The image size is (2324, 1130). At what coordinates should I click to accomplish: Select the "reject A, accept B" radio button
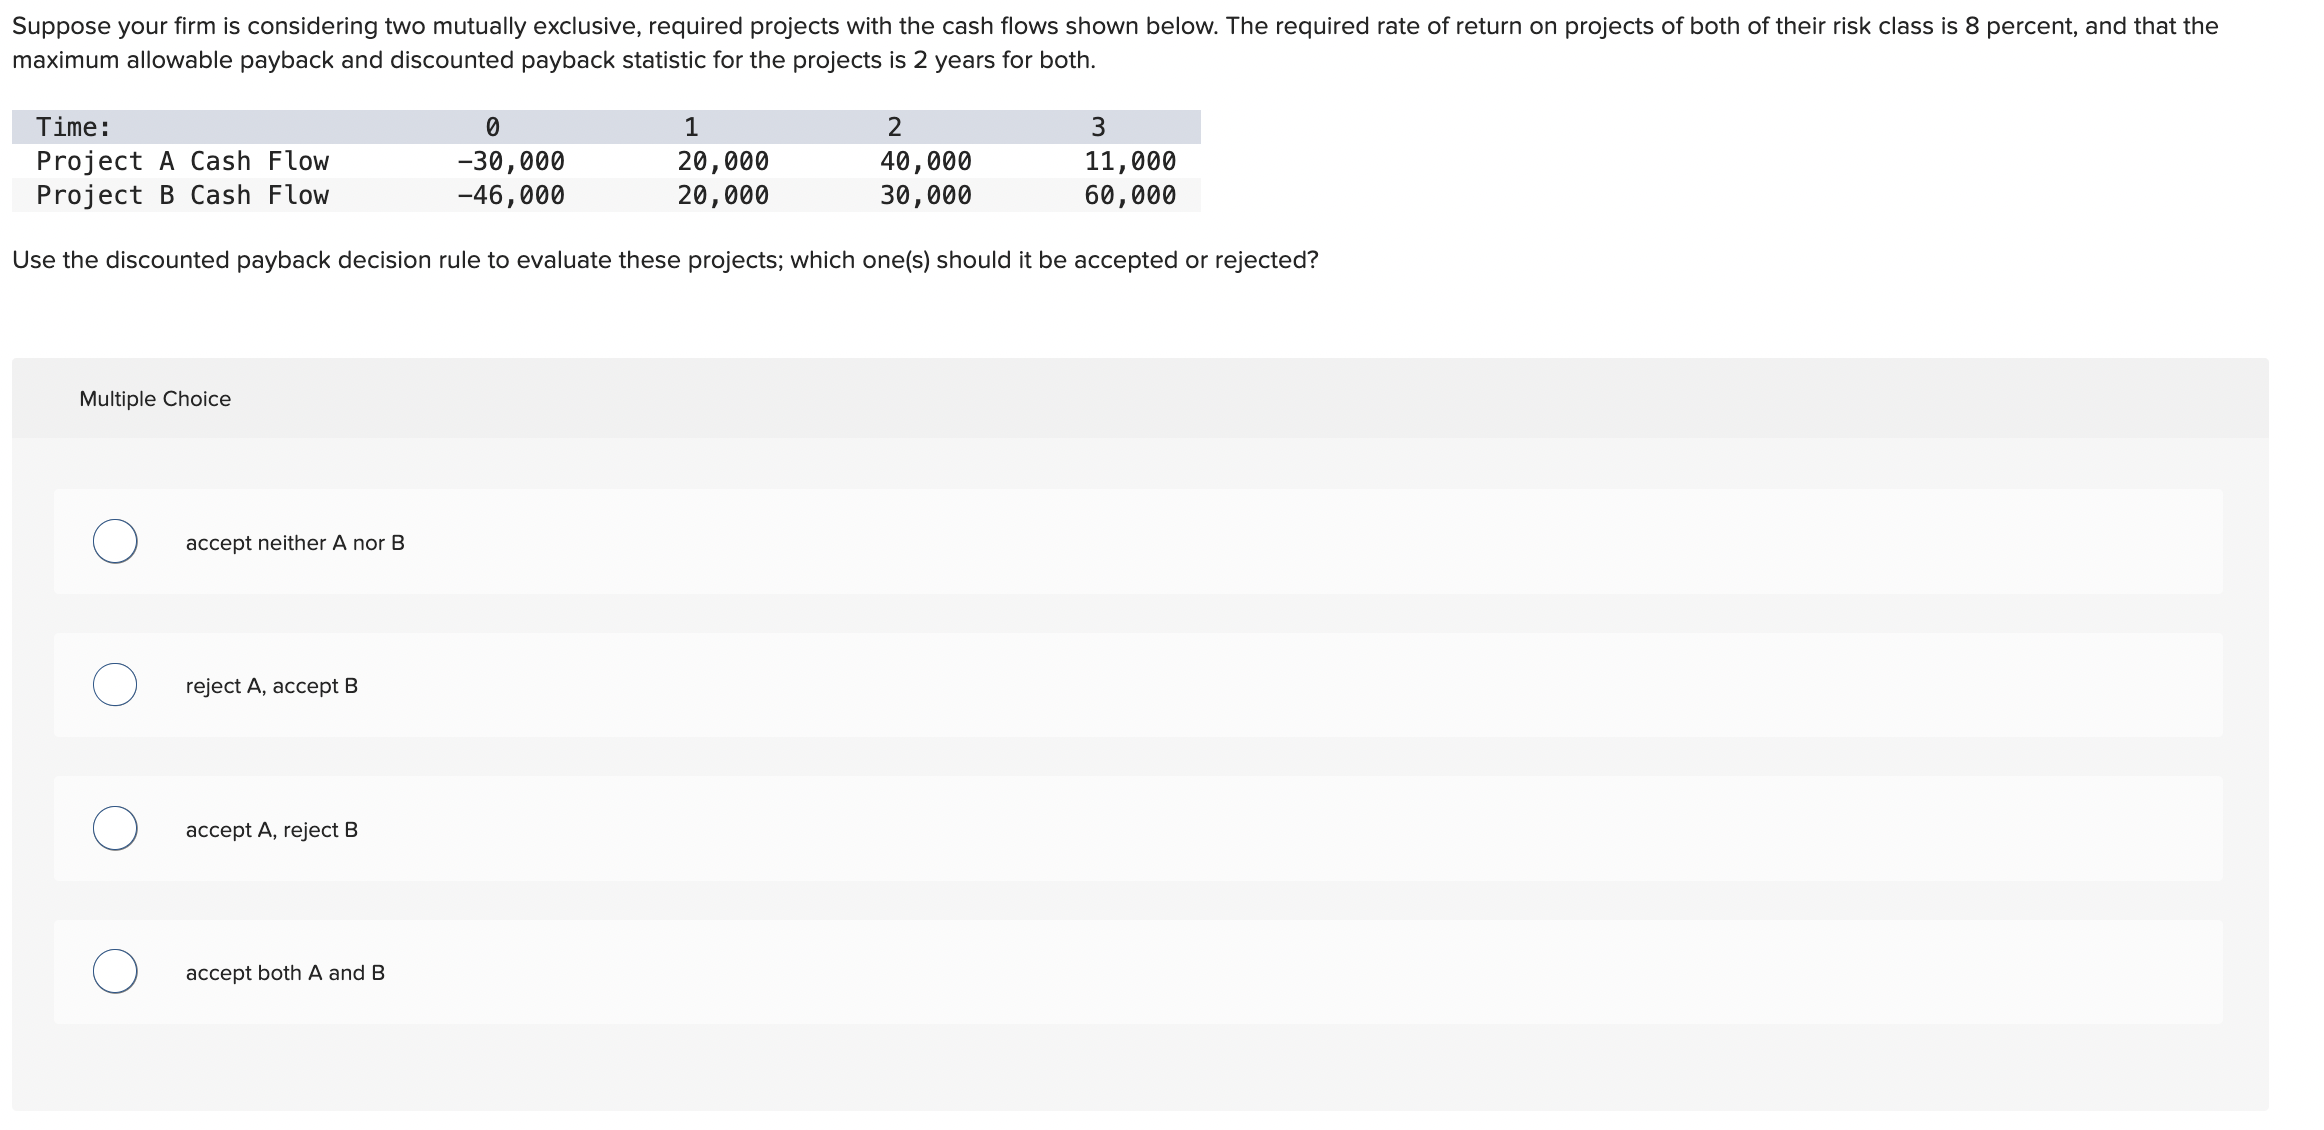pos(114,684)
